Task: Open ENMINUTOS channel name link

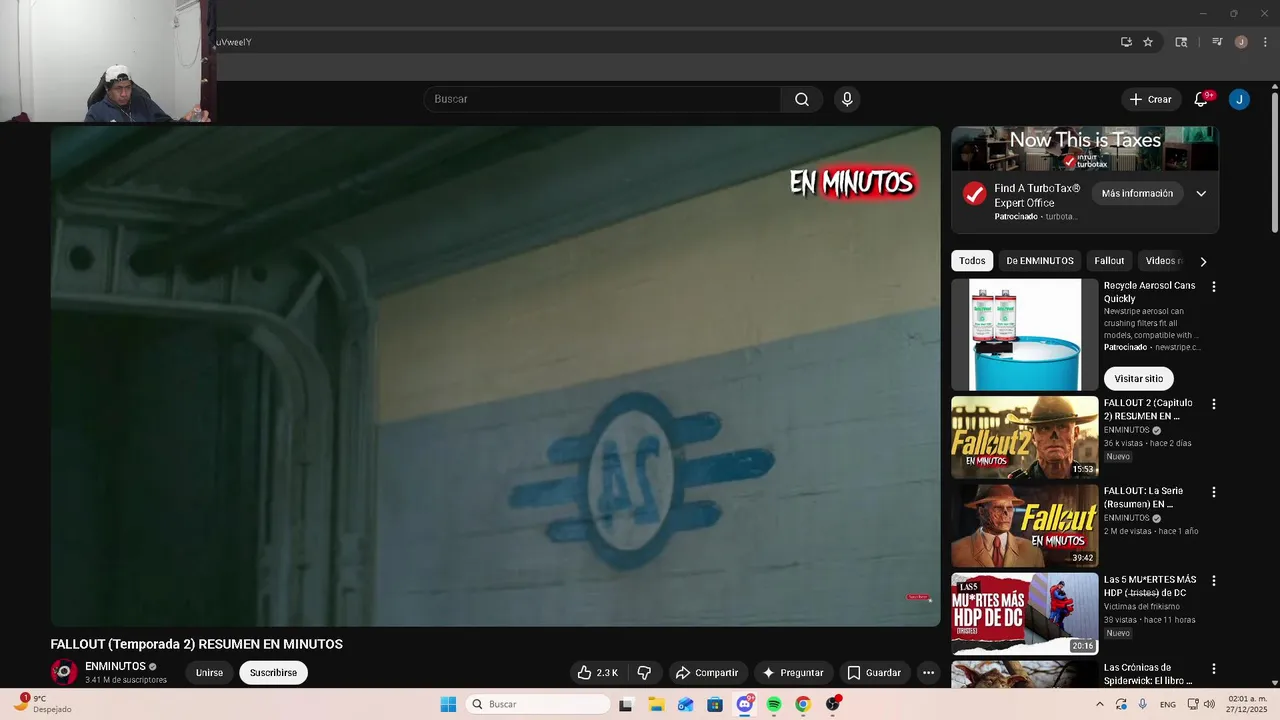Action: coord(115,666)
